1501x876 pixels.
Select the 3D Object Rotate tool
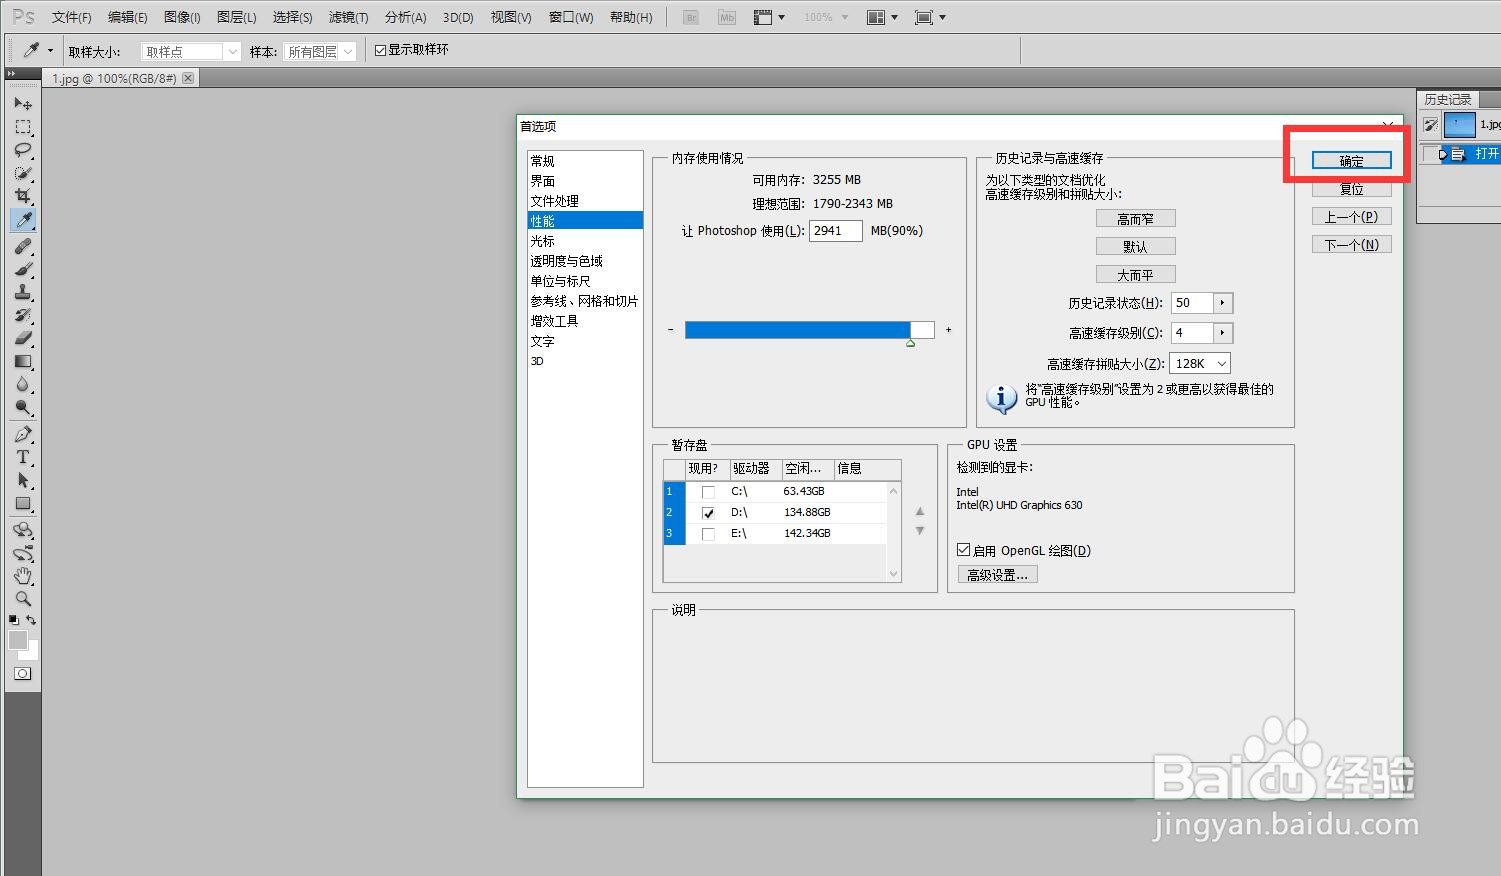click(23, 530)
